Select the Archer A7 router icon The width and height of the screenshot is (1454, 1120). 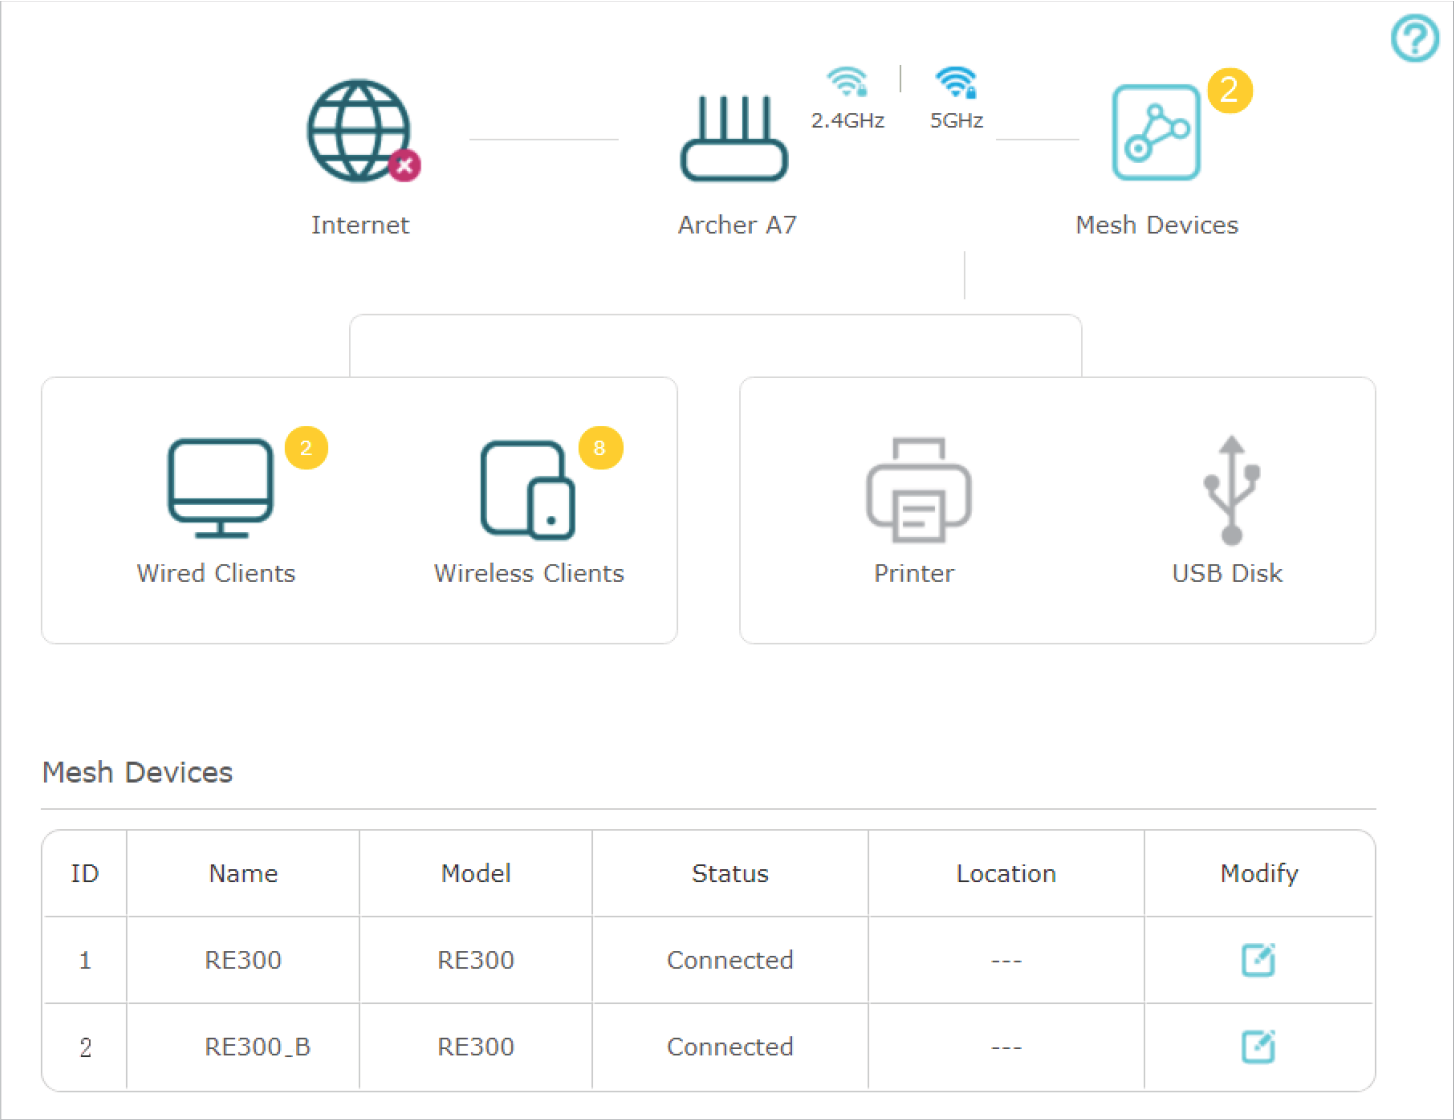click(734, 138)
